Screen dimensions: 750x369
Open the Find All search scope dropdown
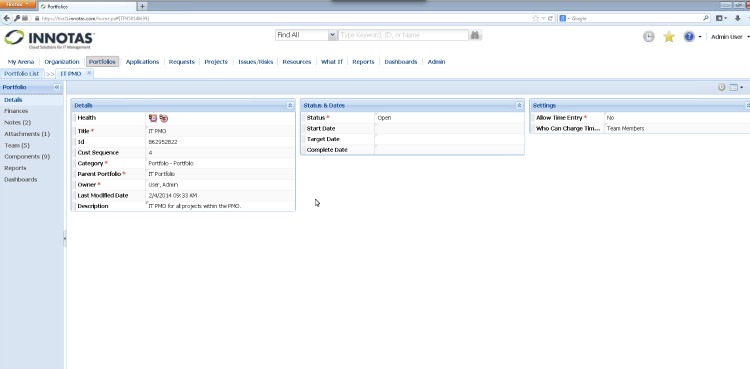(306, 35)
